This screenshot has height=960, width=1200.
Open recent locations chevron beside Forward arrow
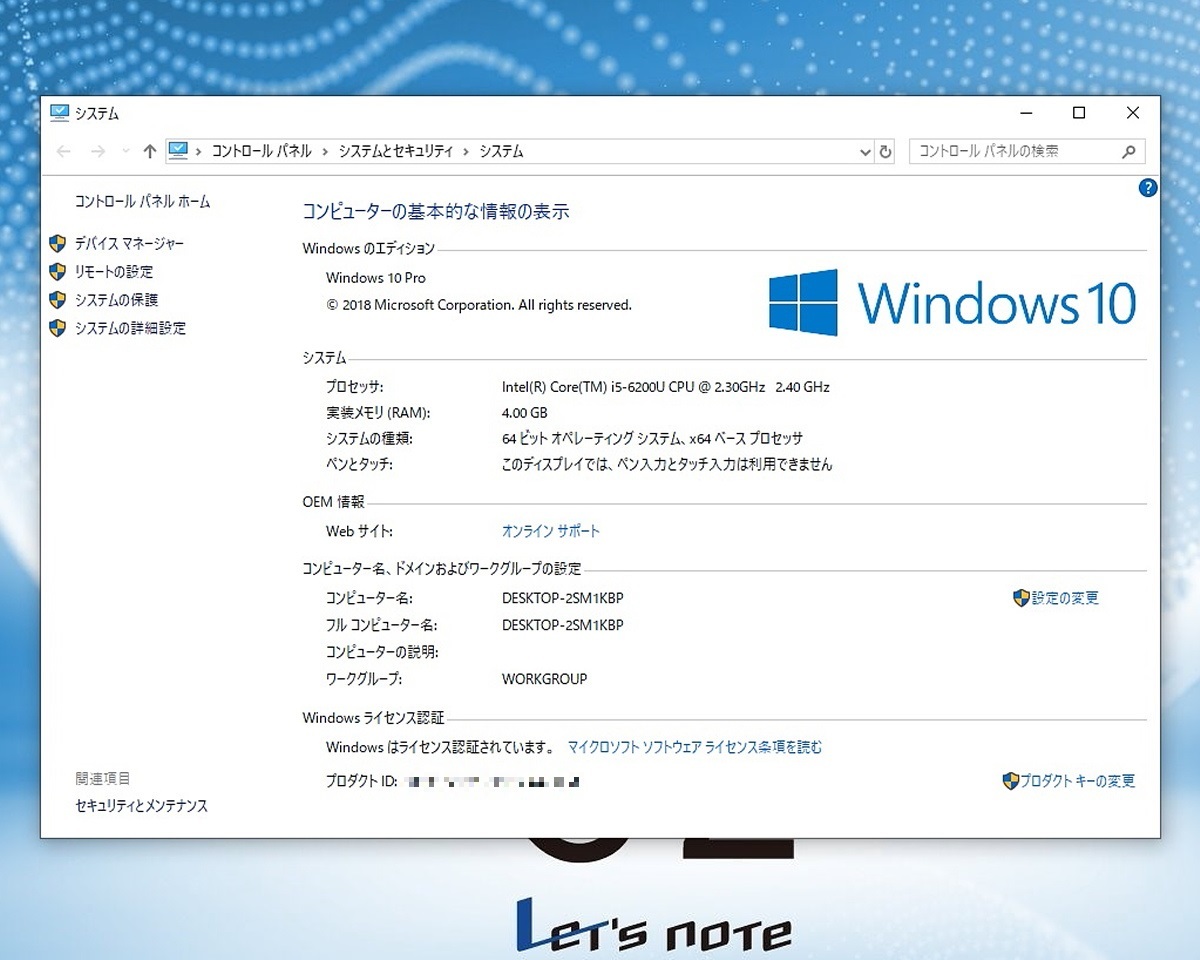click(x=125, y=151)
